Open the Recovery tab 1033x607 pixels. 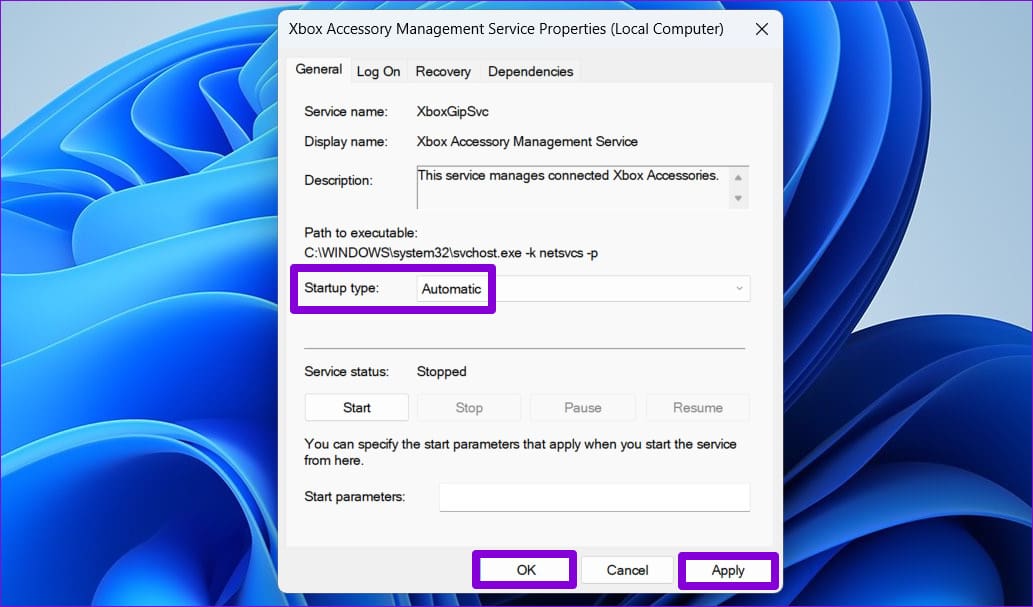pos(443,71)
